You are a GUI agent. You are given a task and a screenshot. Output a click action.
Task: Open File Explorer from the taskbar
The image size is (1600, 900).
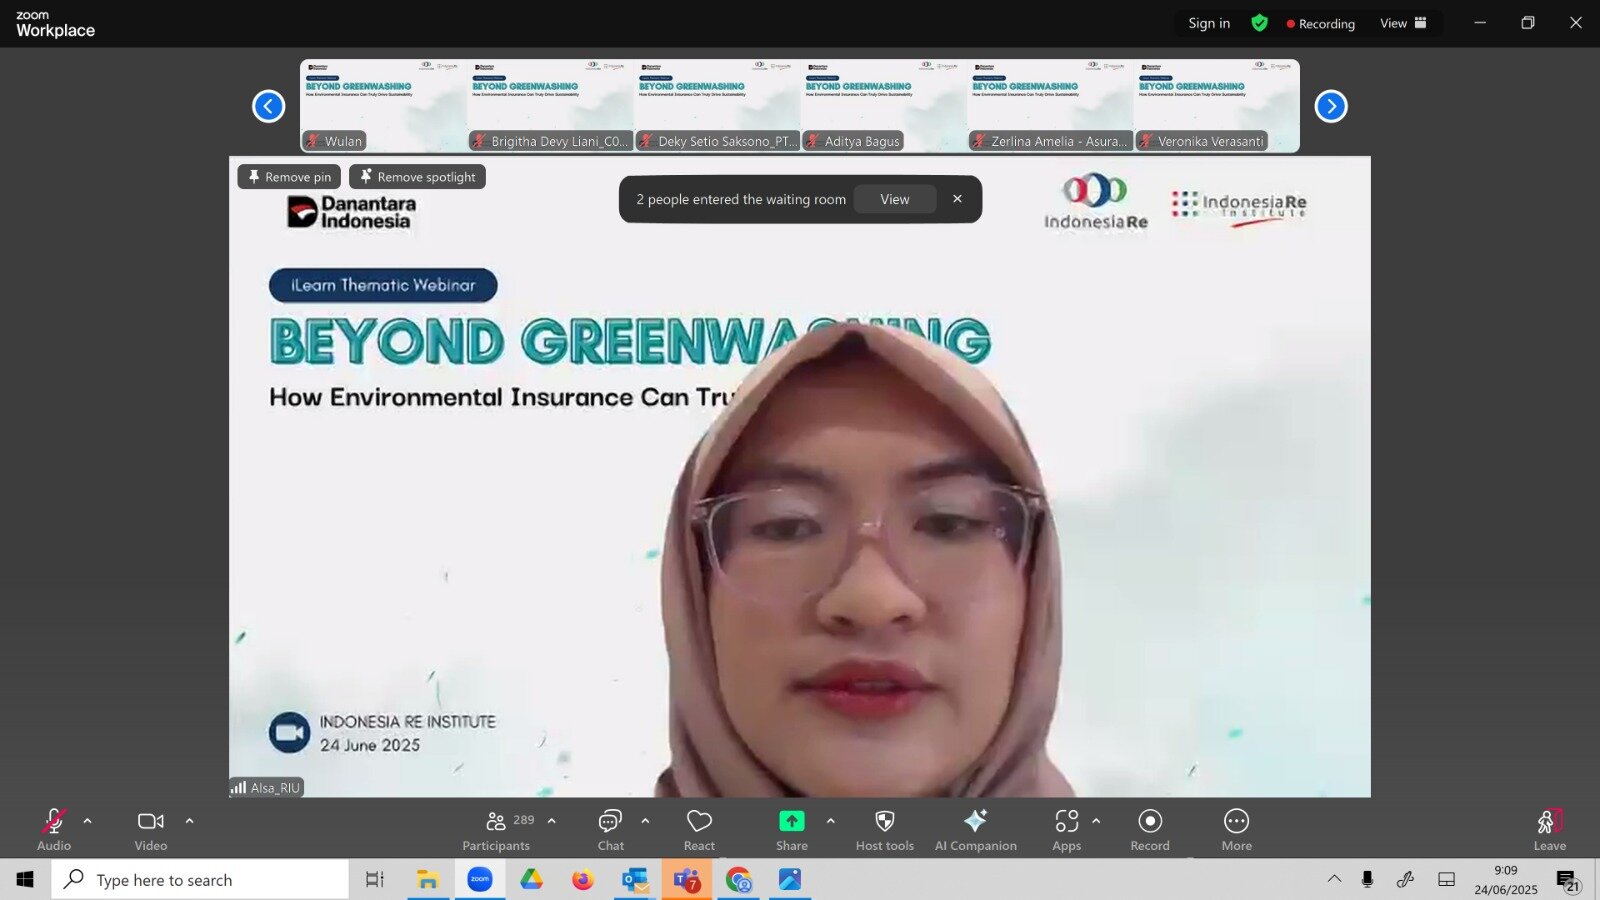point(428,879)
